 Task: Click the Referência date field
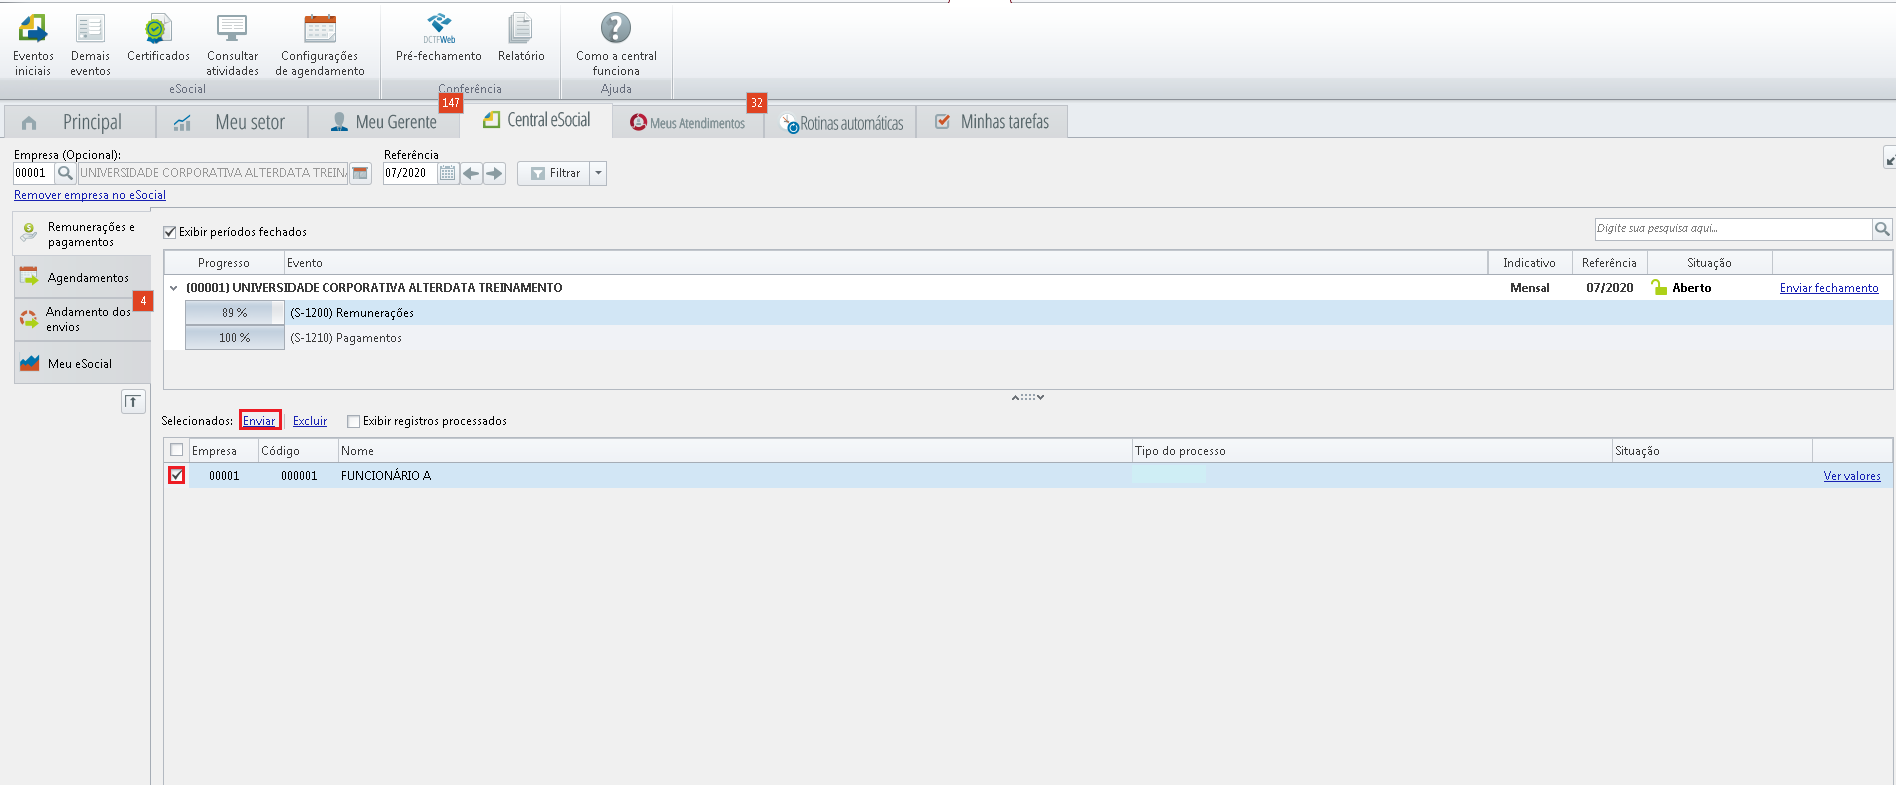tap(410, 173)
